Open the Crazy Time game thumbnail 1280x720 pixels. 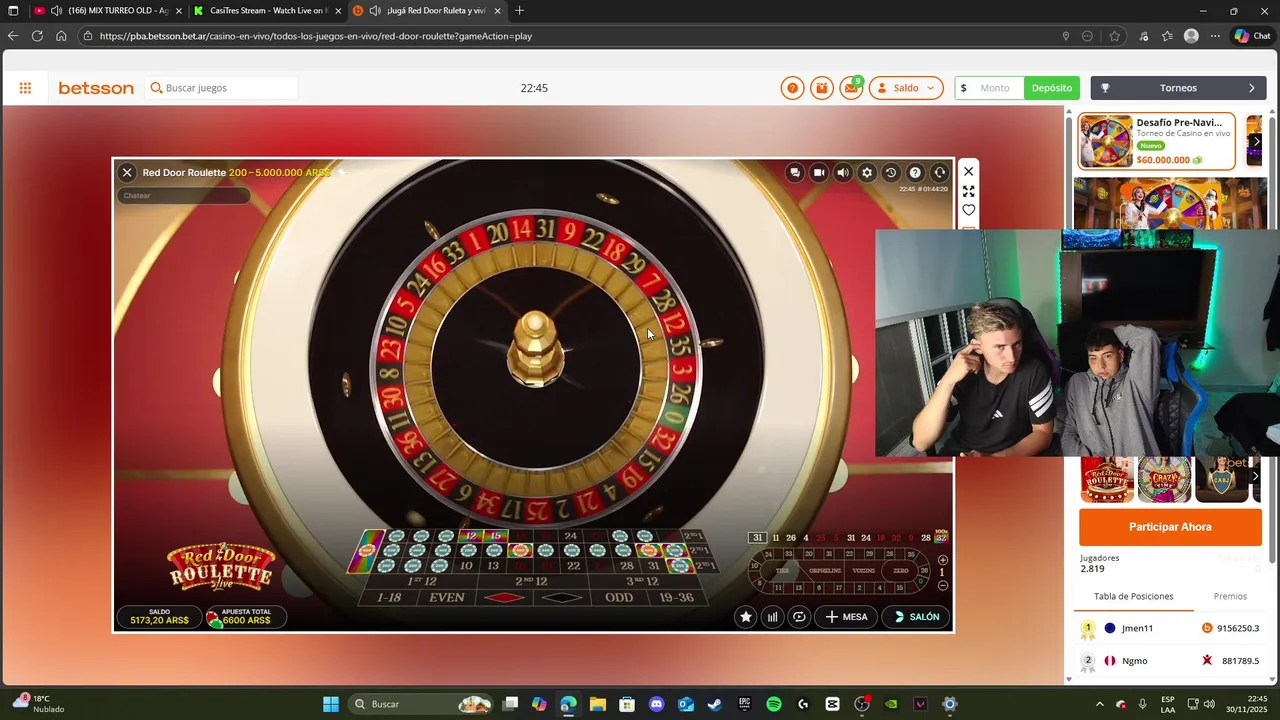click(x=1165, y=479)
